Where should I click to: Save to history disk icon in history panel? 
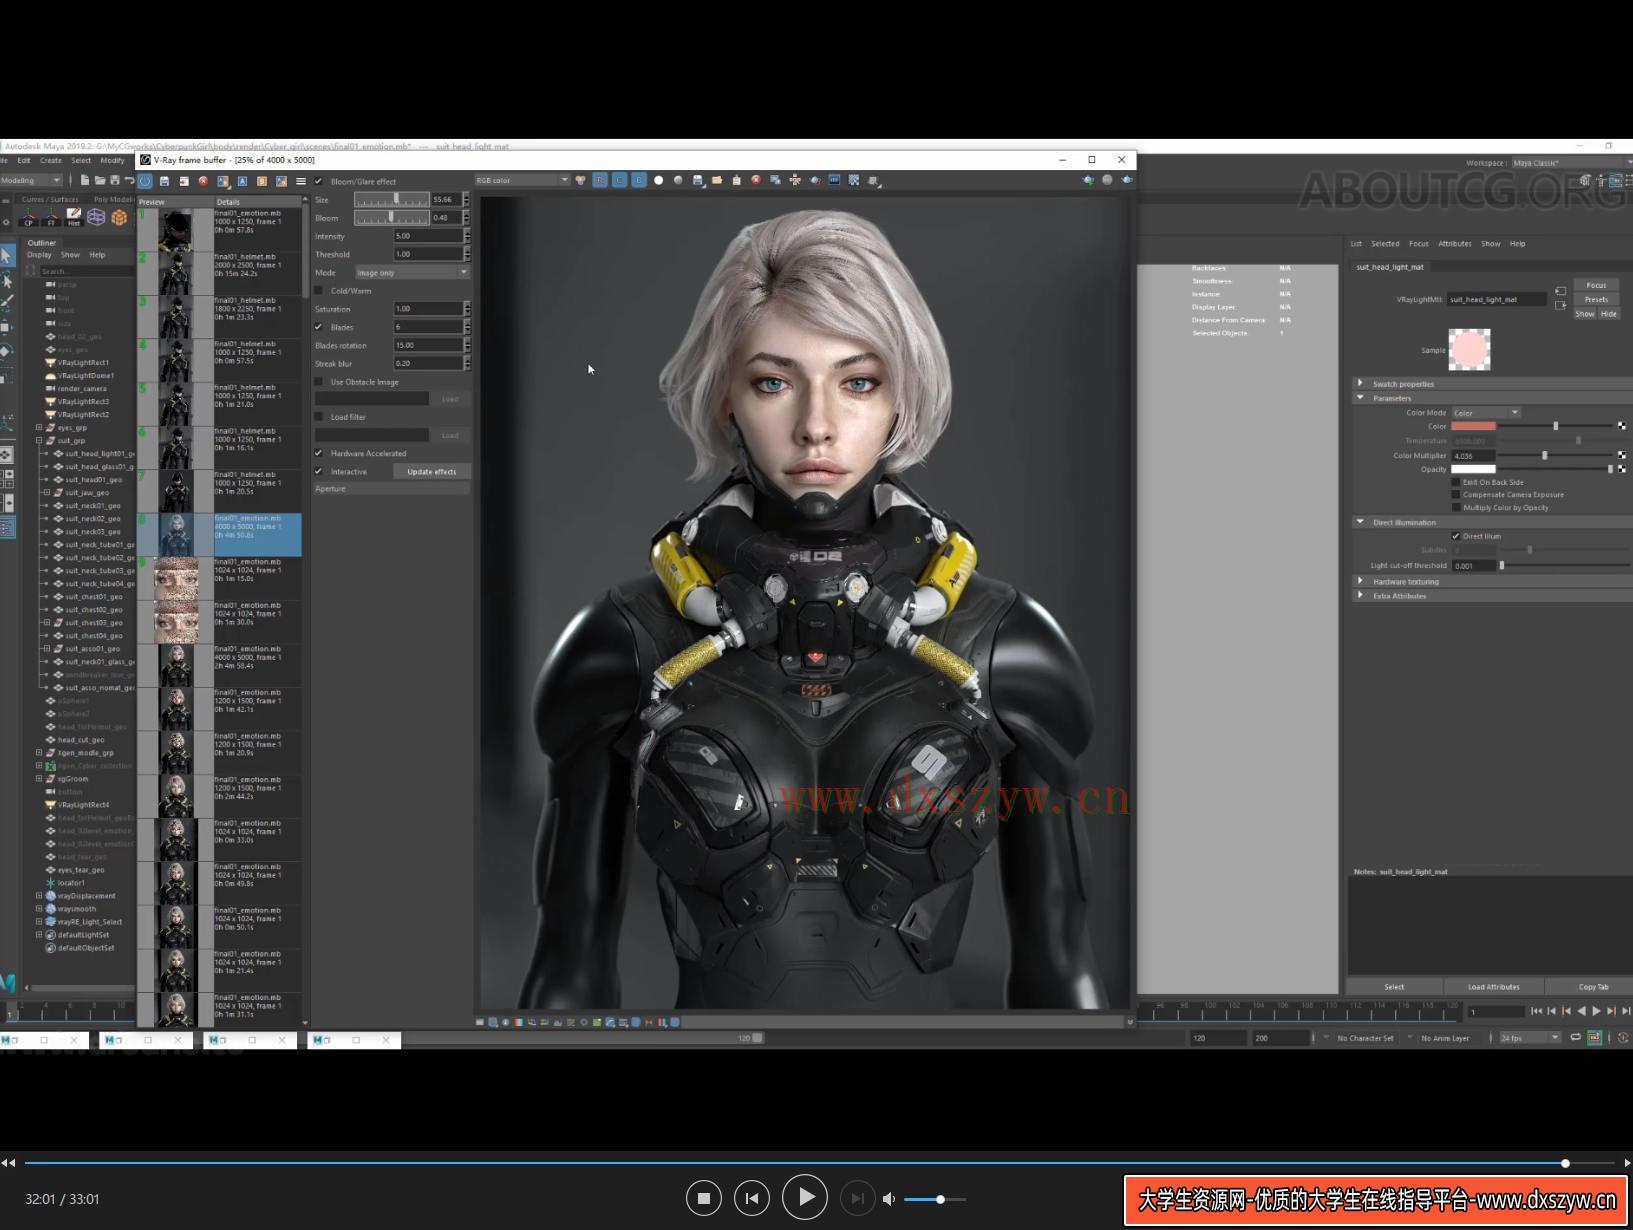pos(164,181)
